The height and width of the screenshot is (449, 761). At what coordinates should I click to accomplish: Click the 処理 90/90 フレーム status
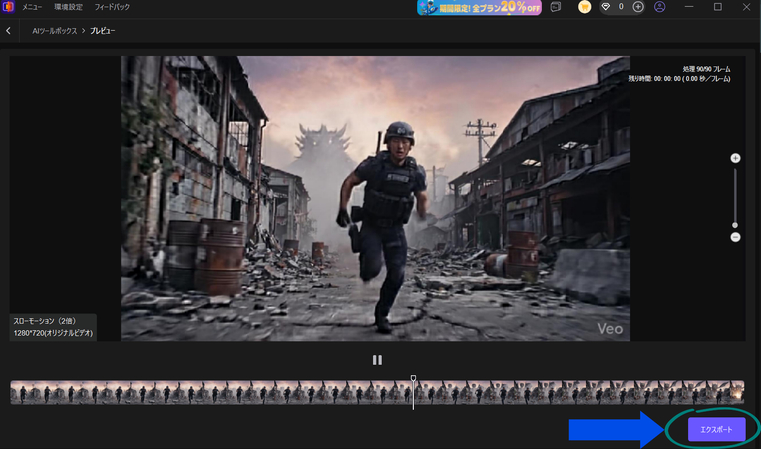pos(706,69)
